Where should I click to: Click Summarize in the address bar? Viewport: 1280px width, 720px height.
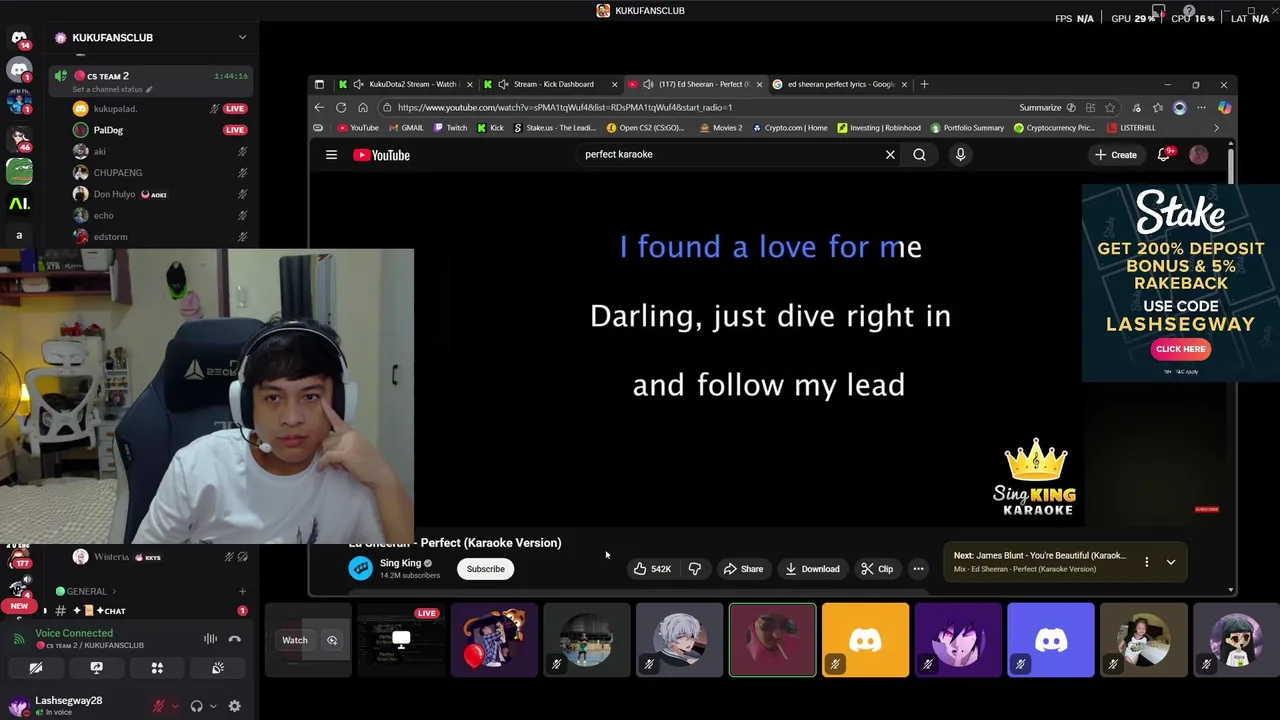[x=1047, y=108]
